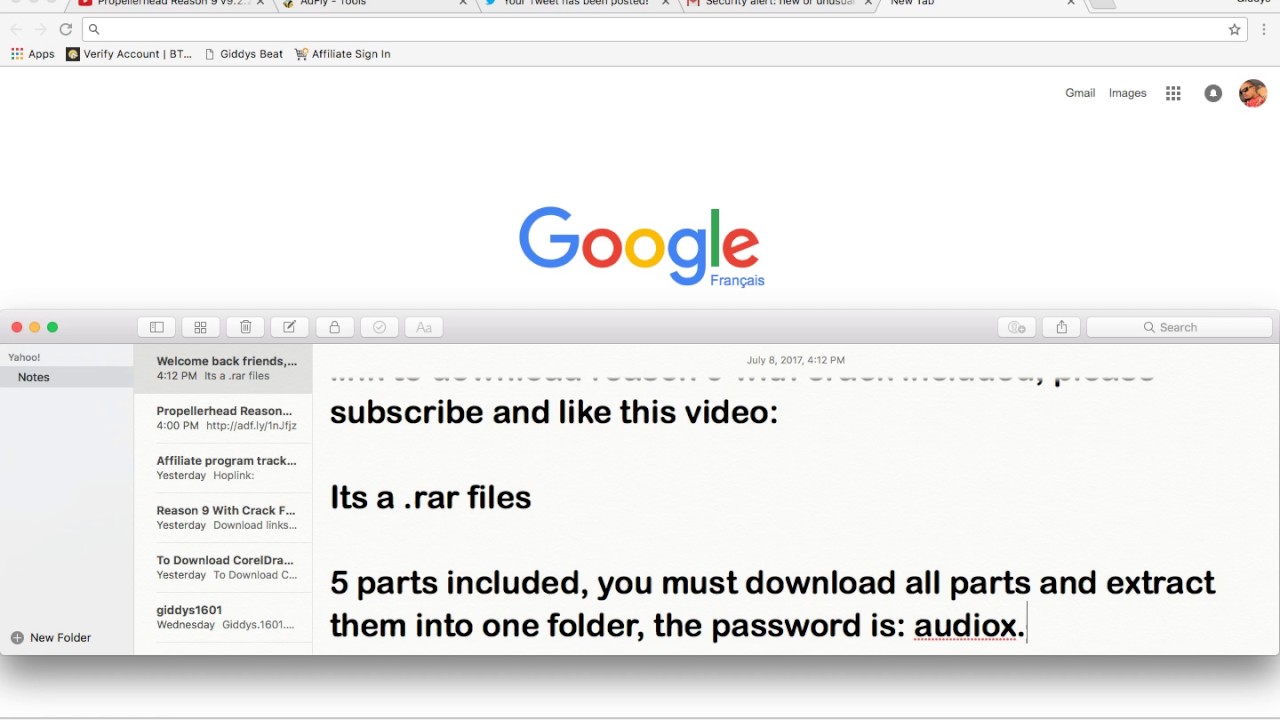The image size is (1280, 720).
Task: Open the 'Reason 9 With Crack F...' note
Action: pyautogui.click(x=223, y=518)
